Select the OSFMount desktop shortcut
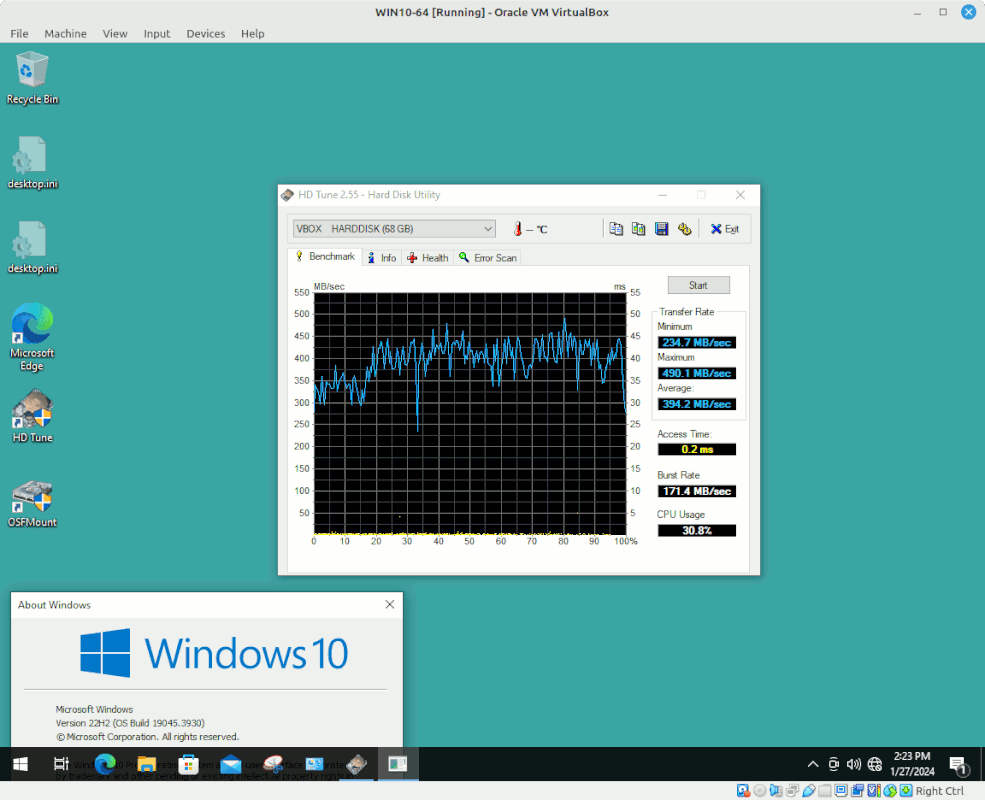The image size is (985, 800). tap(32, 504)
